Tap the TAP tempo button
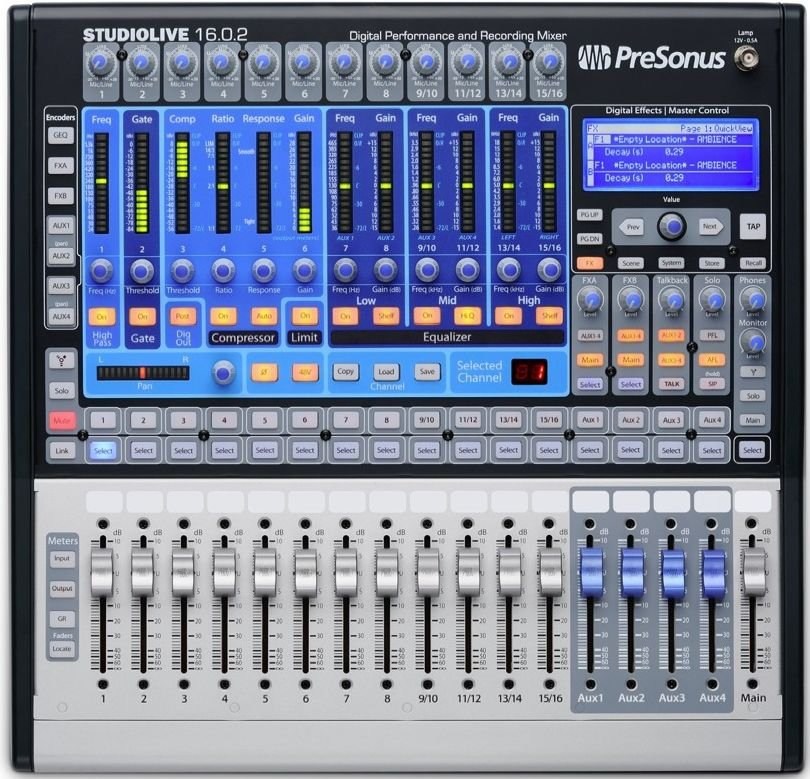This screenshot has height=779, width=810. point(753,226)
